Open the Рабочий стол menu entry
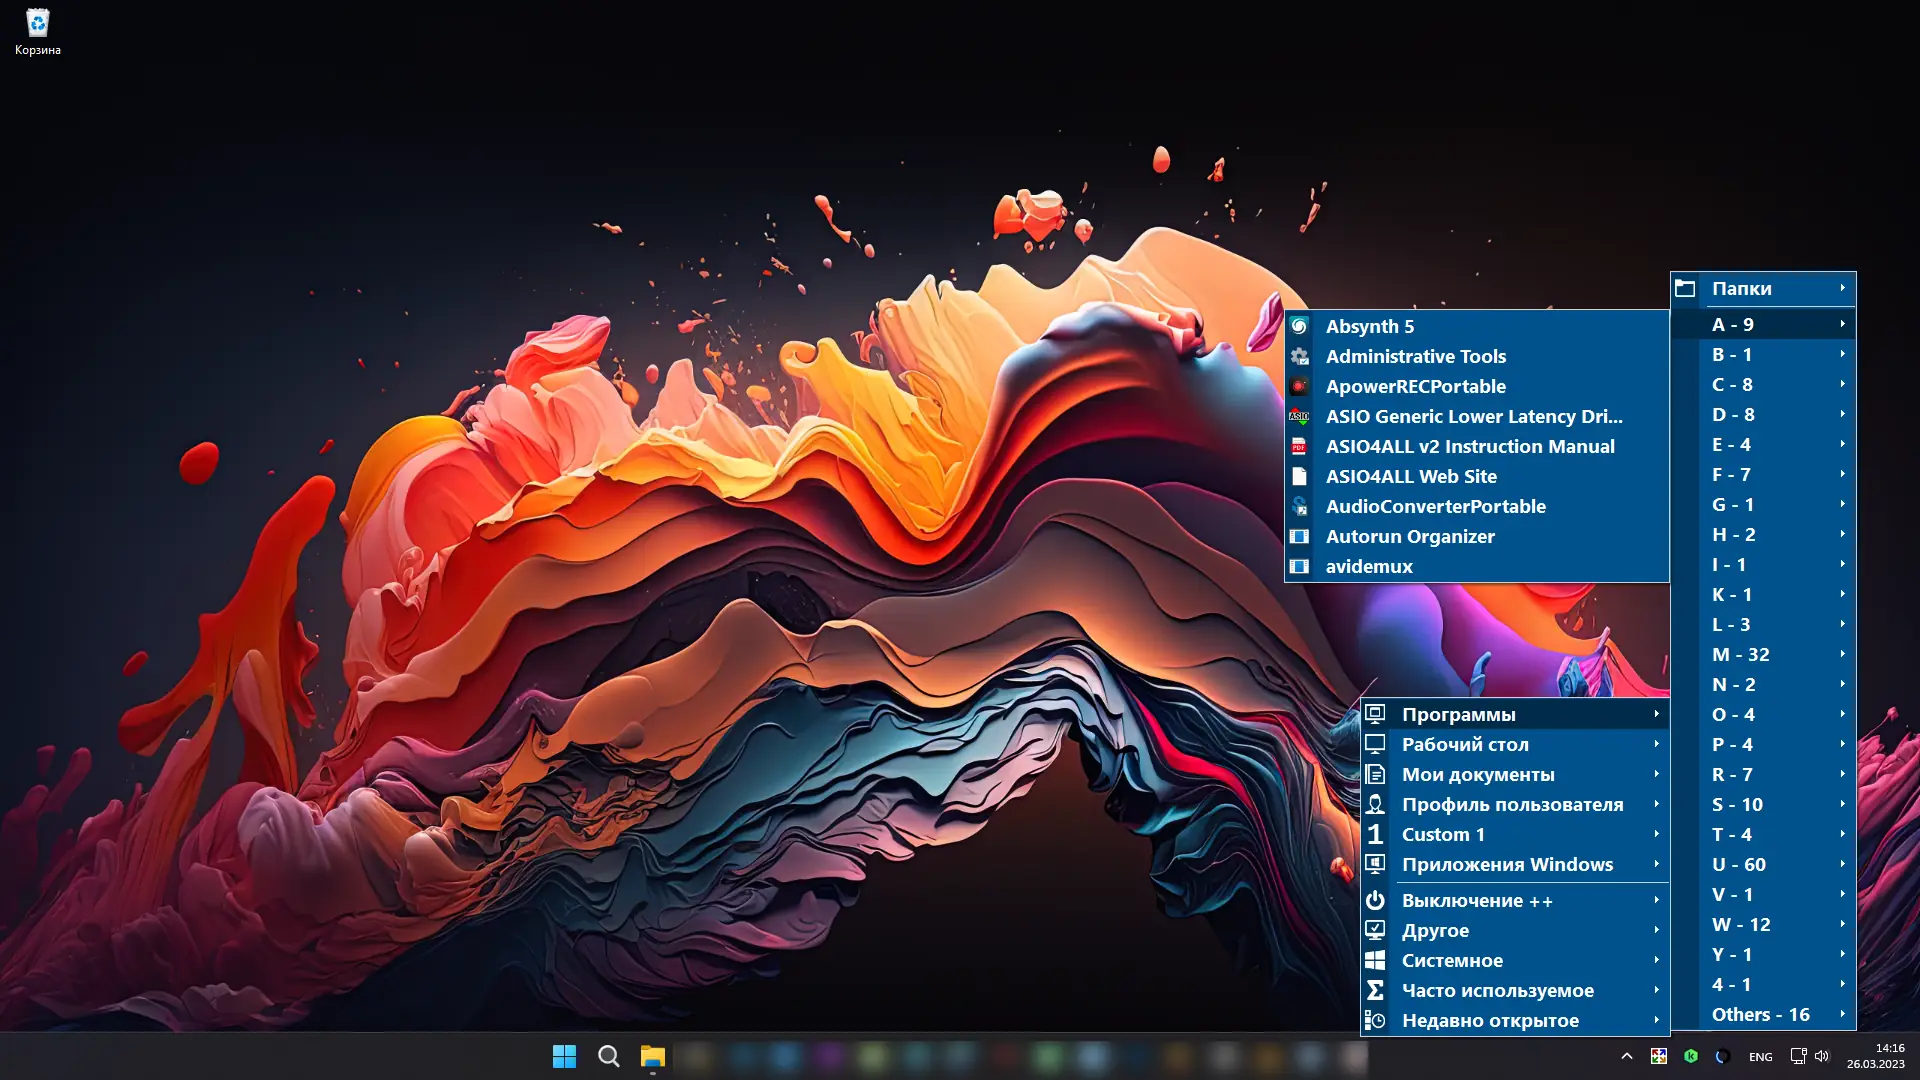This screenshot has width=1920, height=1080. [1464, 744]
